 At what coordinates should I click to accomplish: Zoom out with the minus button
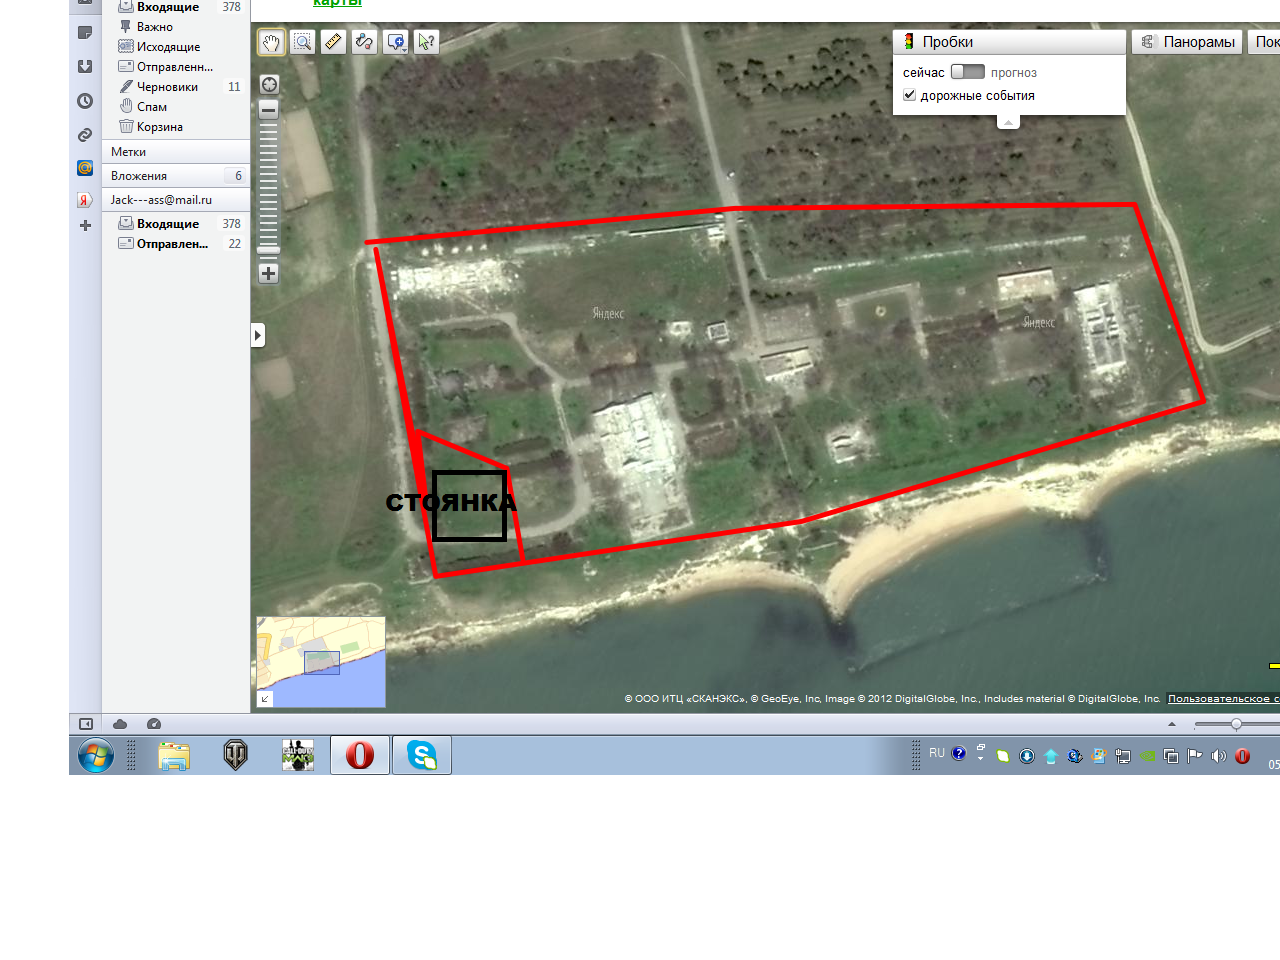pos(269,110)
